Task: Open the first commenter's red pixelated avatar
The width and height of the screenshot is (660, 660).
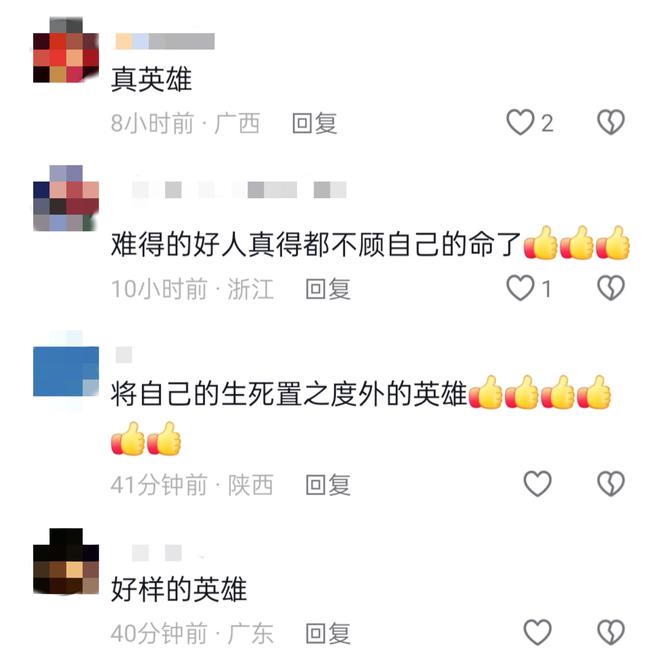Action: click(x=66, y=50)
